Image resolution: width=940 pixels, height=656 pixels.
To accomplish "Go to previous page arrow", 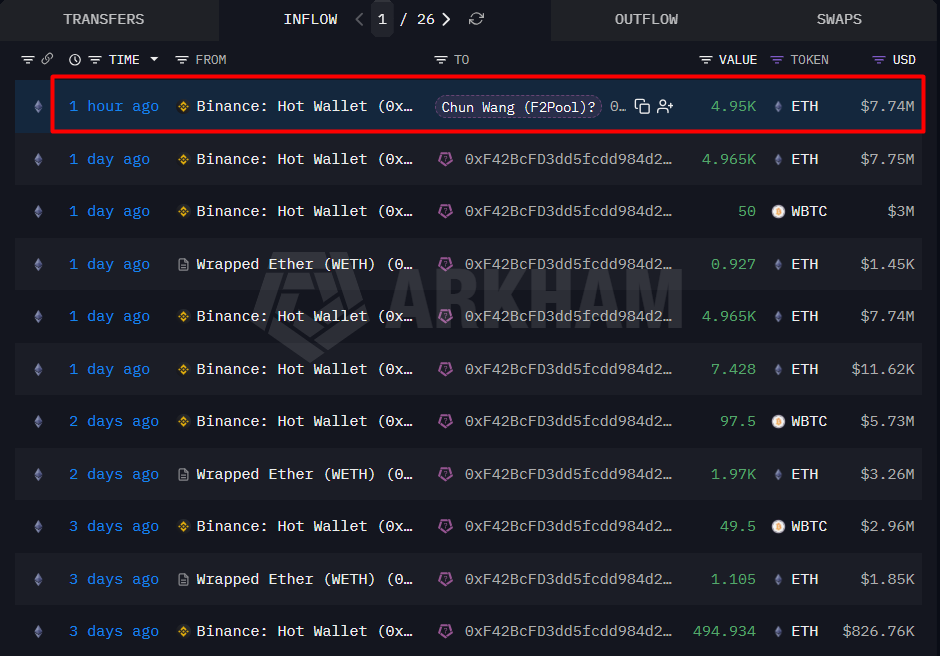I will (x=359, y=19).
